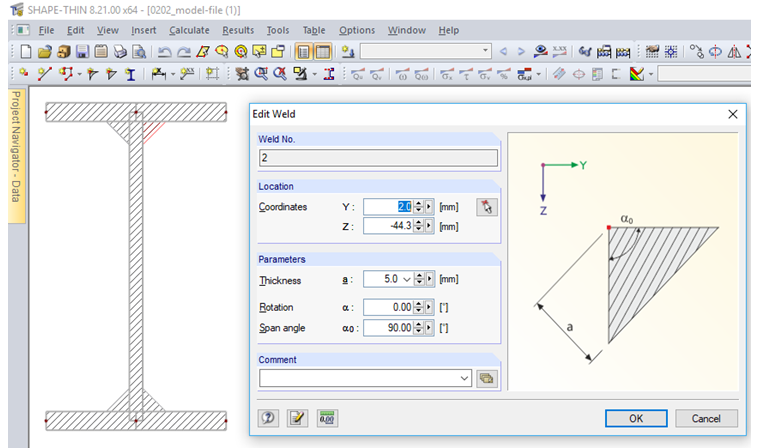This screenshot has height=448, width=760.
Task: Step the Thickness spinner
Action: click(x=419, y=279)
